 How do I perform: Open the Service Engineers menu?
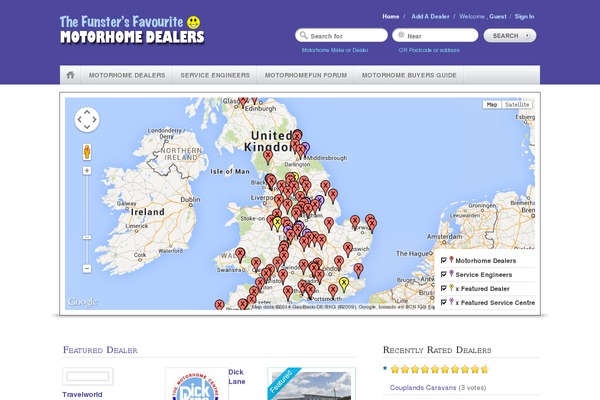tap(215, 75)
